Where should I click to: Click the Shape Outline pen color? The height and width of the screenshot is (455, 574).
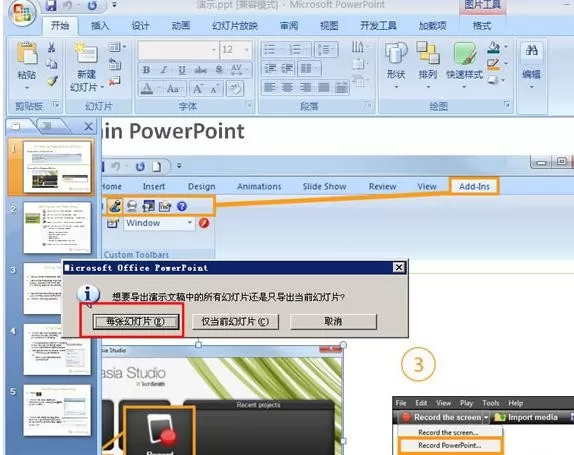(494, 64)
